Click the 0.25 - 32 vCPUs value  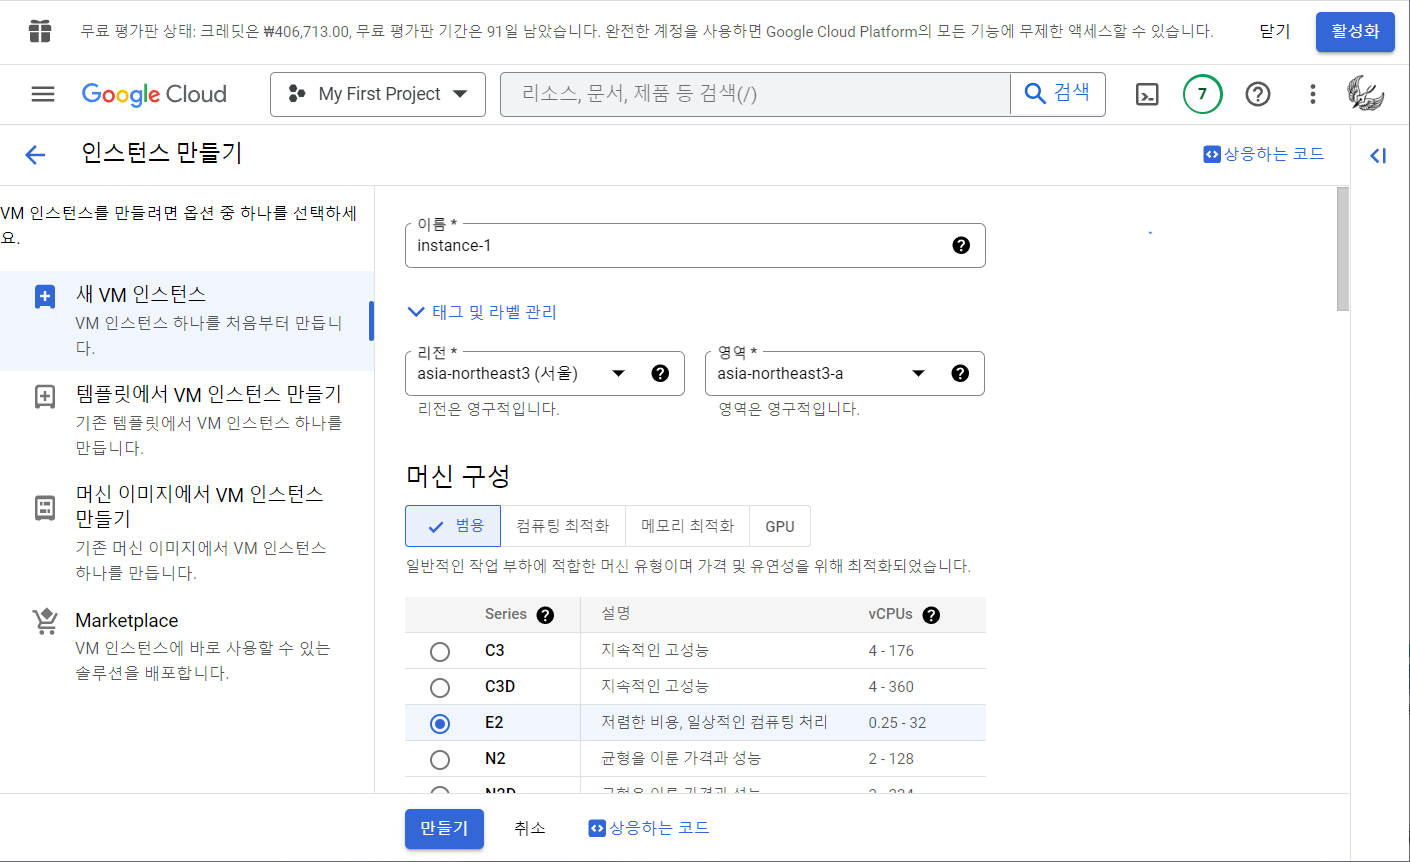click(897, 723)
